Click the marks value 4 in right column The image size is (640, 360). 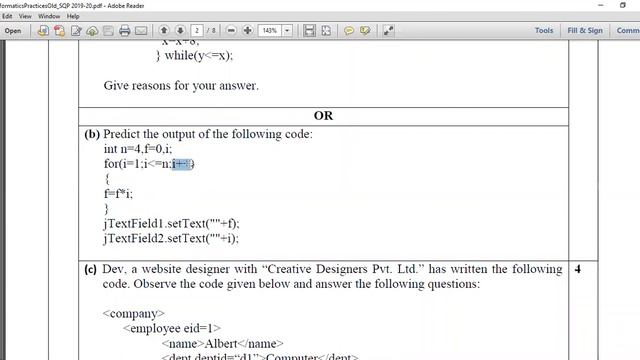click(578, 269)
